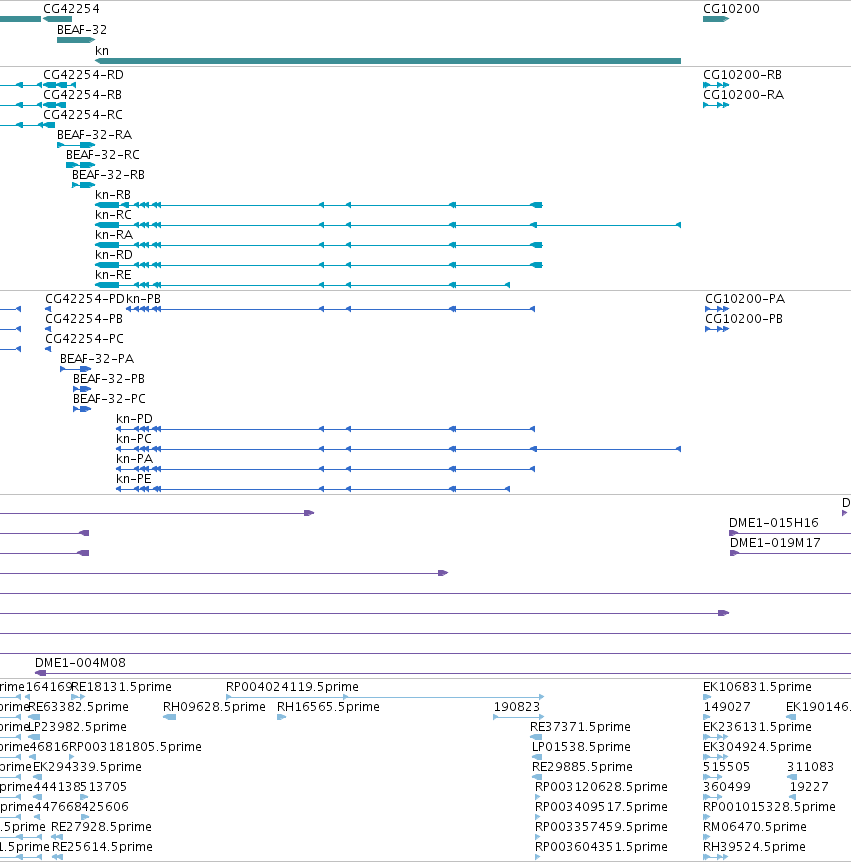
Task: Click EST RE29885.5prime
Action: click(582, 767)
